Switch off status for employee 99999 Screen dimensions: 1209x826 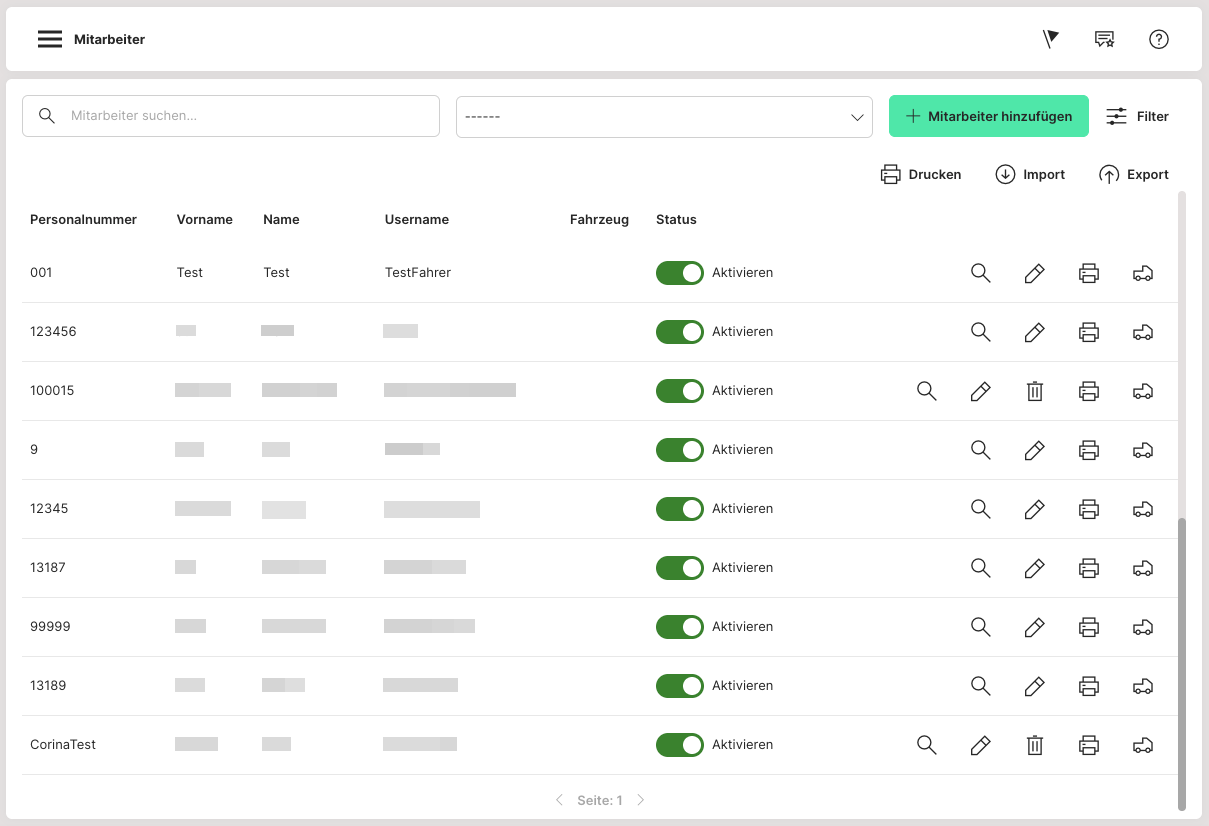[680, 627]
